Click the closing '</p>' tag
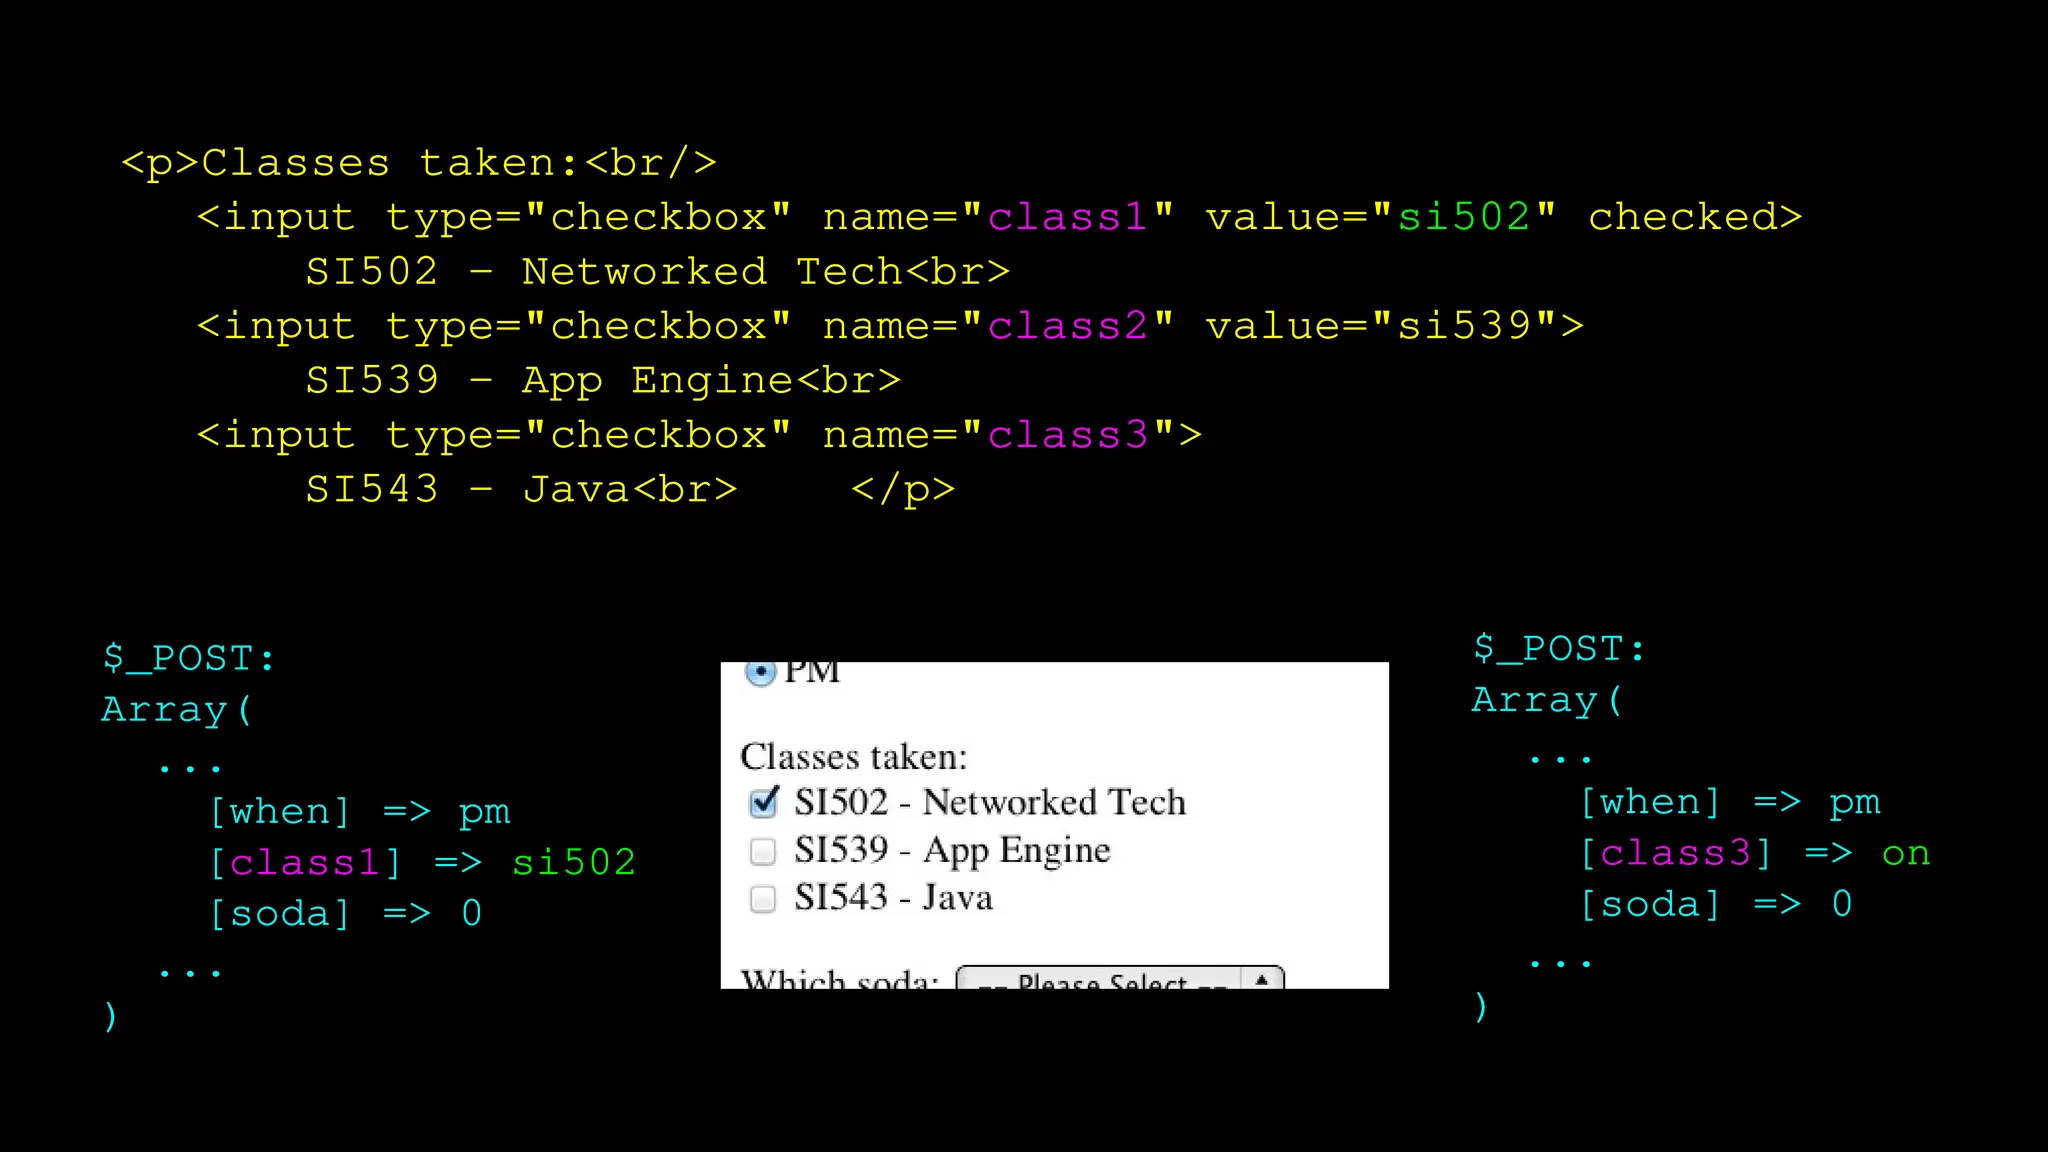2048x1152 pixels. 903,490
